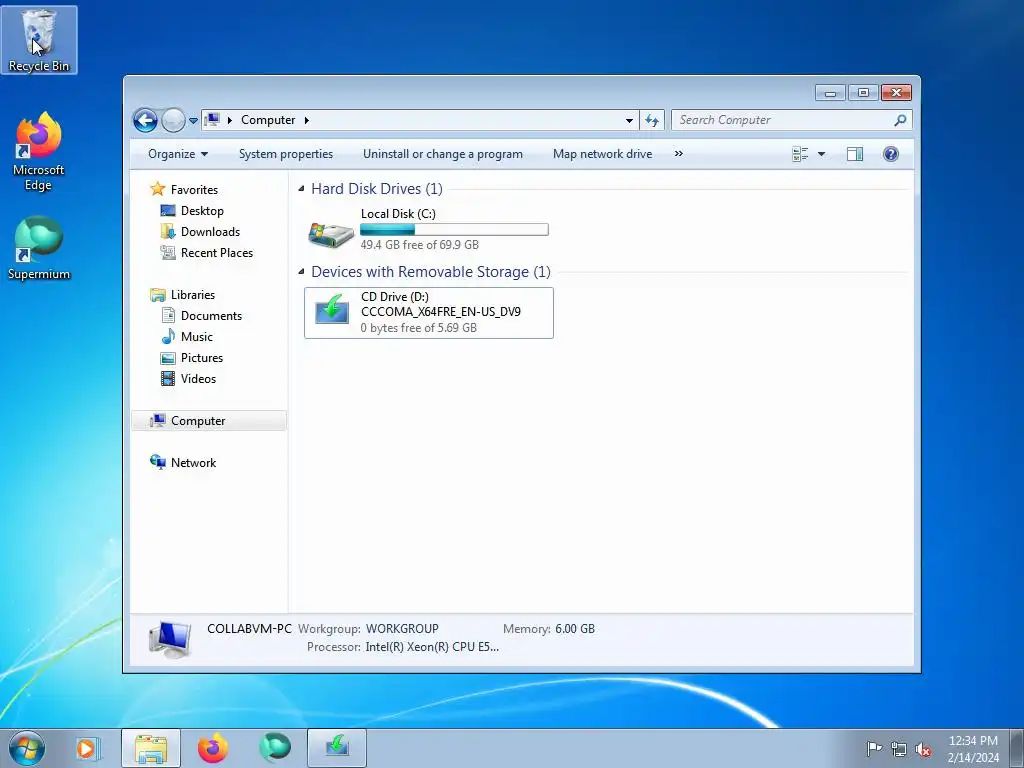This screenshot has height=768, width=1024.
Task: Select the Supermium desktop shortcut
Action: point(39,248)
